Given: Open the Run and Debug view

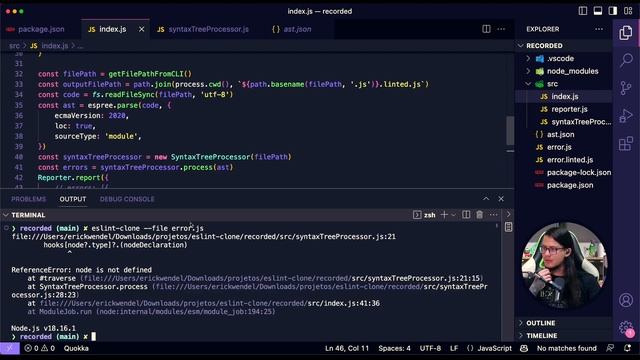Looking at the screenshot, I should click(x=626, y=116).
